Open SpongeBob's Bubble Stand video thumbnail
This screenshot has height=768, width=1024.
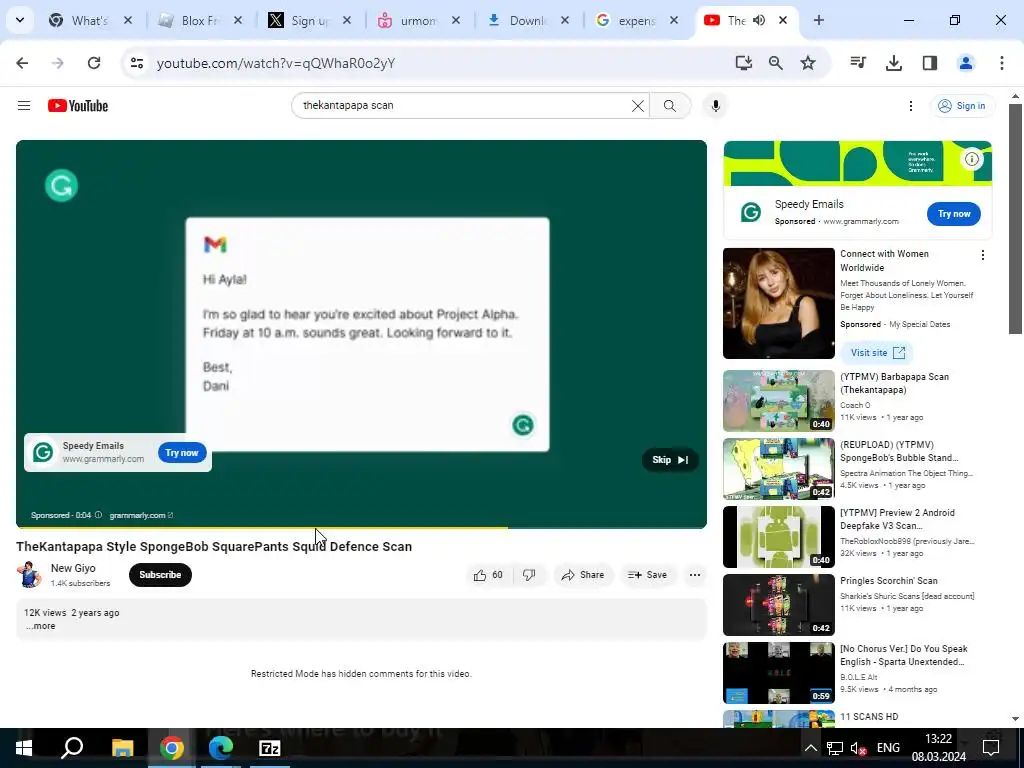(778, 469)
